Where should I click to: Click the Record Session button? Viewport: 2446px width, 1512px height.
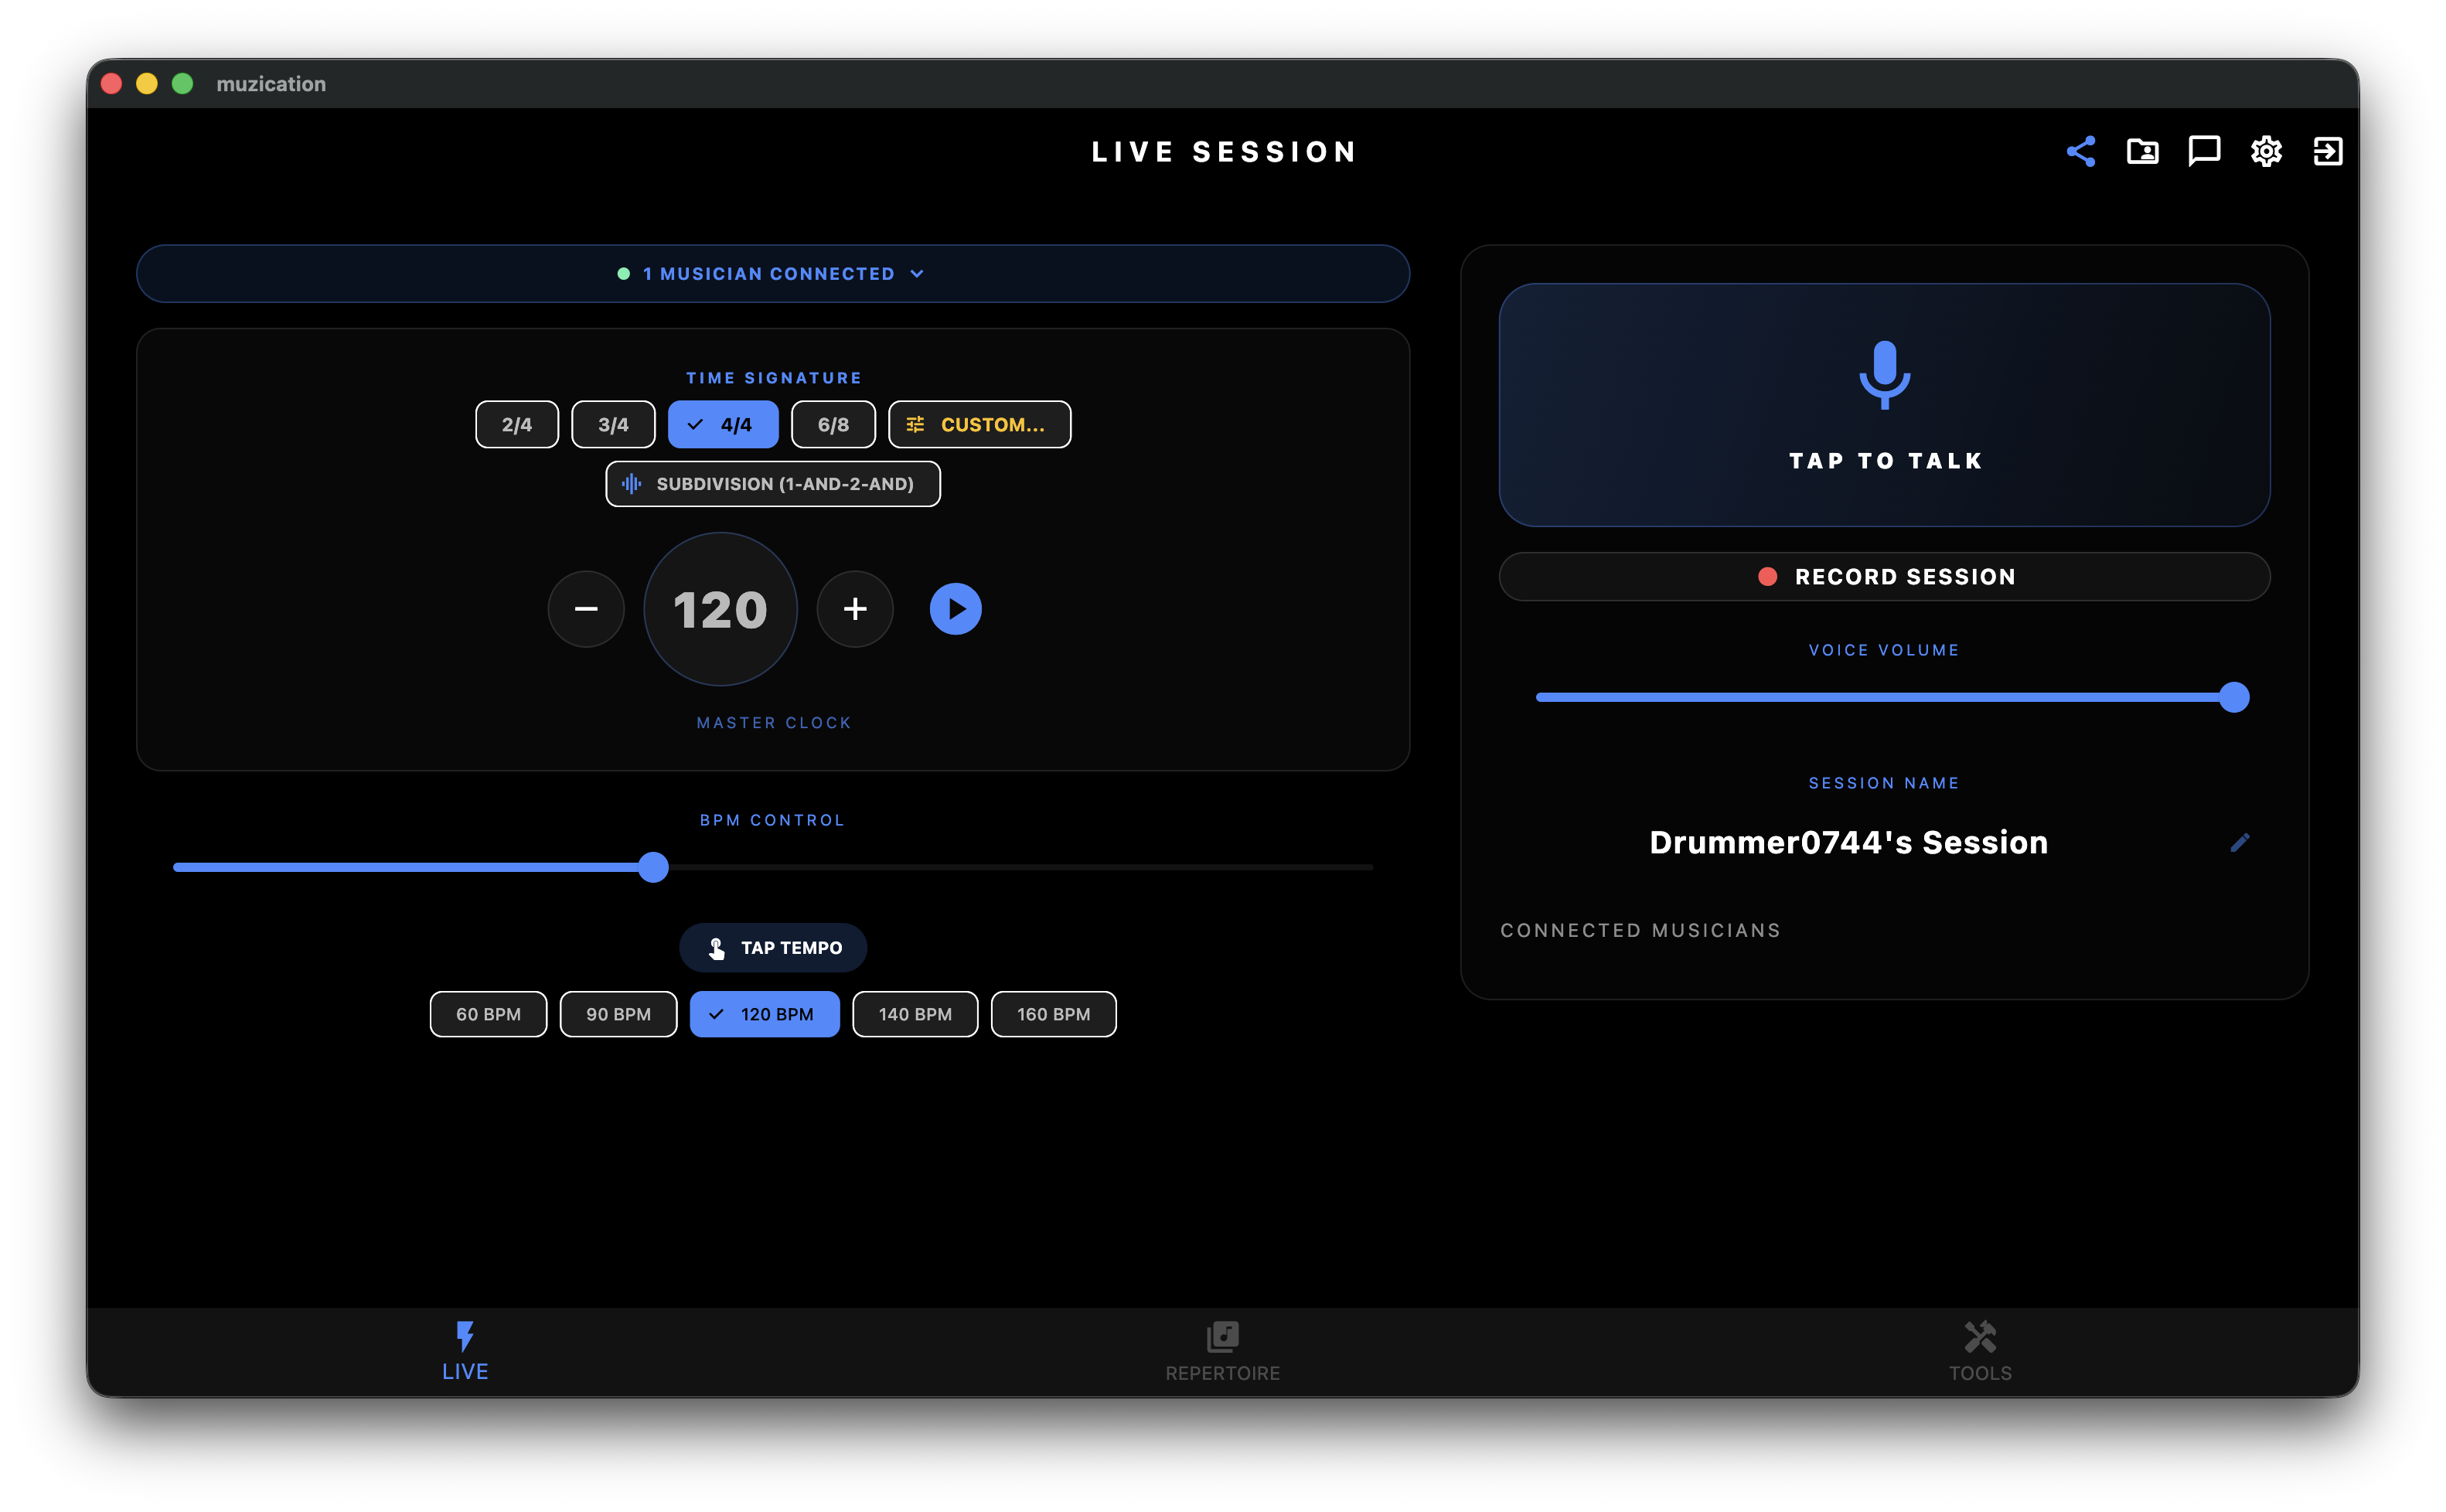click(1884, 576)
